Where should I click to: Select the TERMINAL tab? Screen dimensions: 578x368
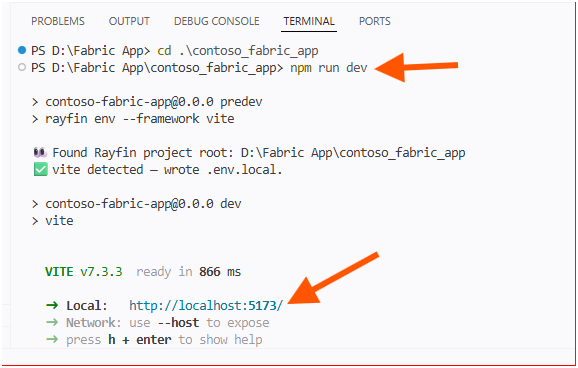point(309,21)
